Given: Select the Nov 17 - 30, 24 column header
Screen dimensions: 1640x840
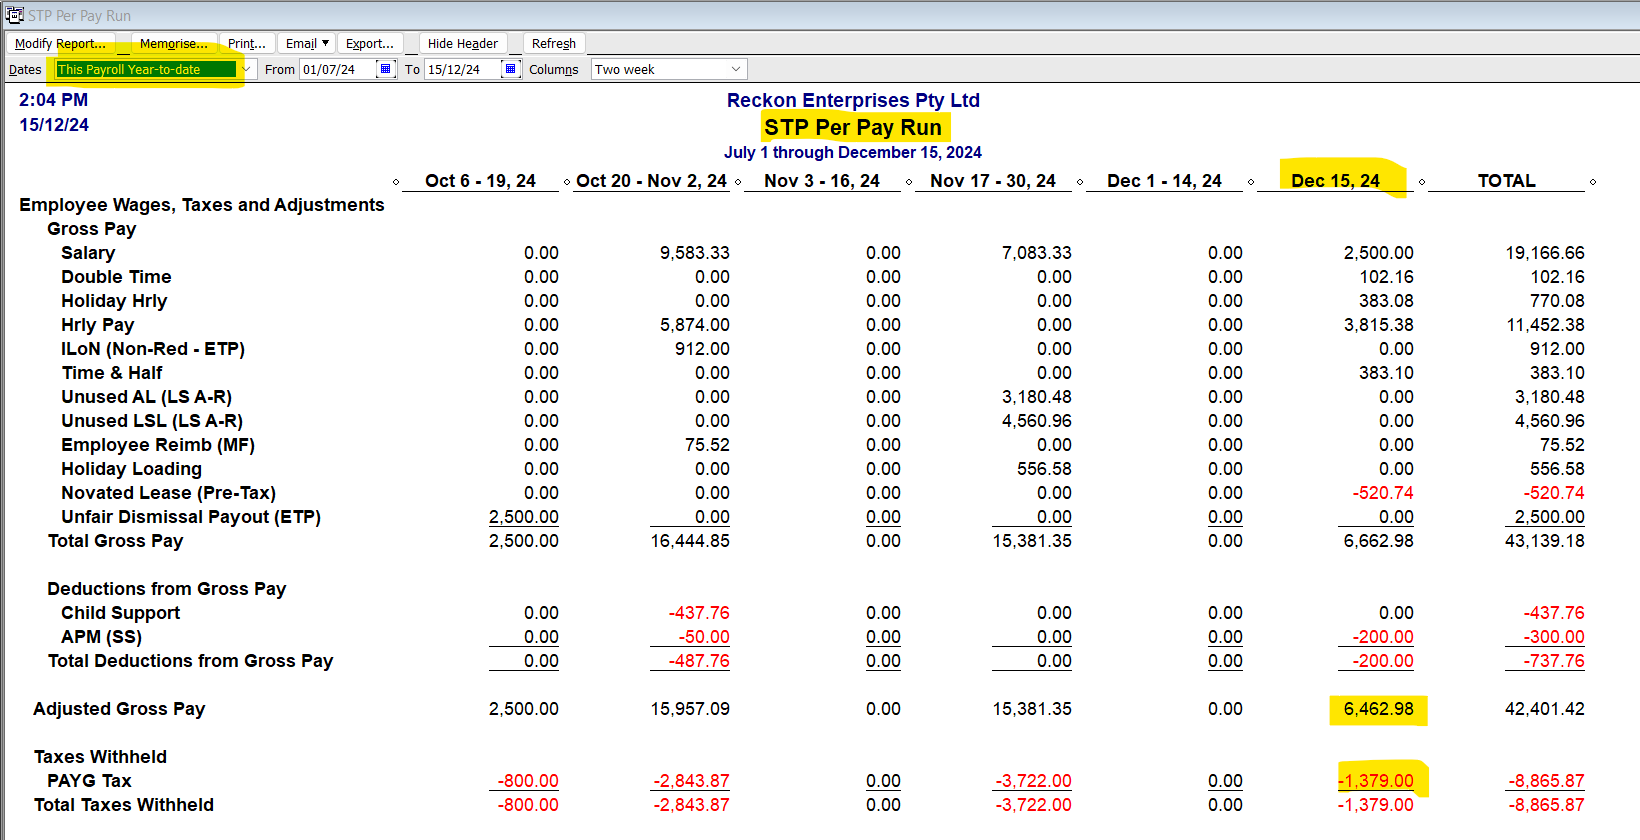Looking at the screenshot, I should click(993, 181).
